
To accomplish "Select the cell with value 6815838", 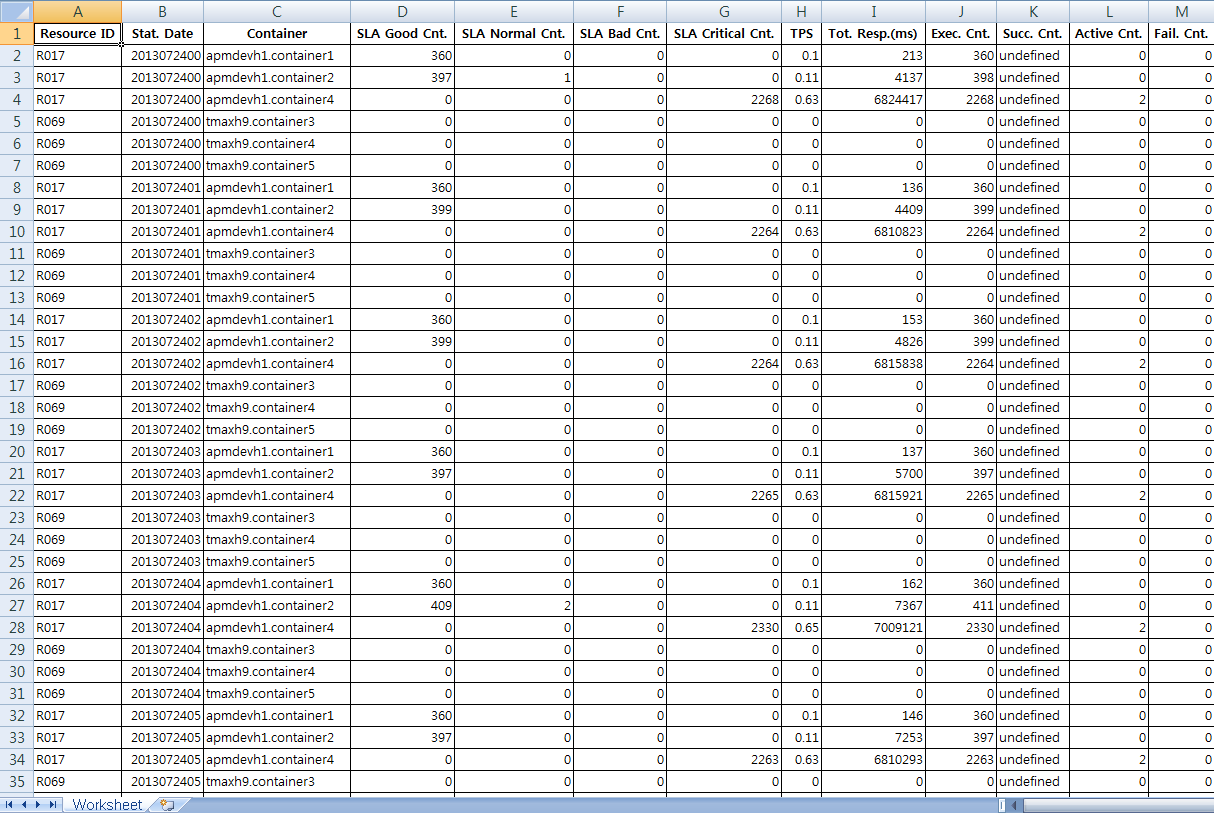I will (874, 363).
